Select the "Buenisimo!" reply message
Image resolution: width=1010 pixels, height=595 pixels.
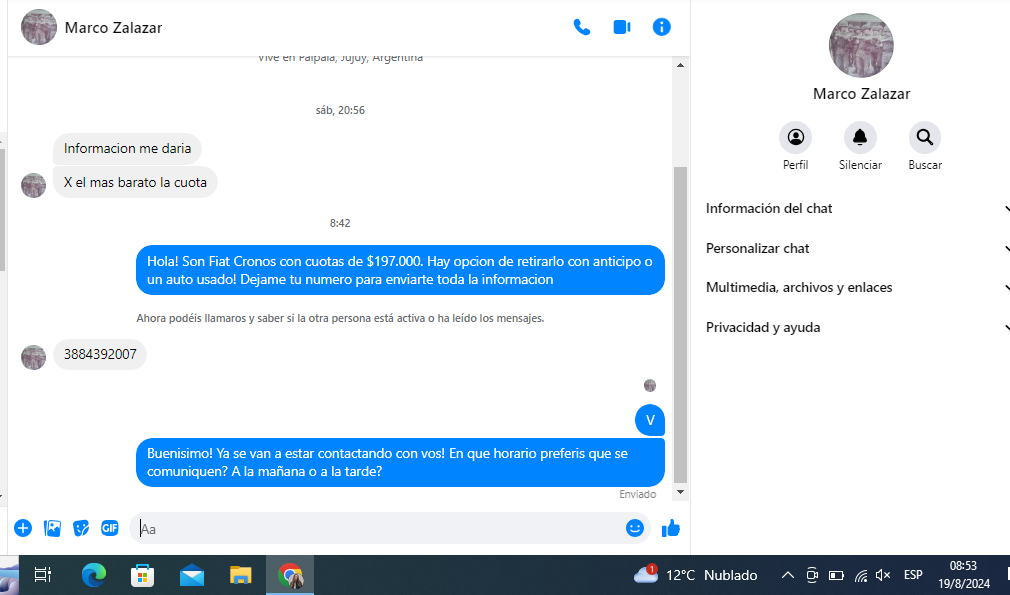[400, 462]
